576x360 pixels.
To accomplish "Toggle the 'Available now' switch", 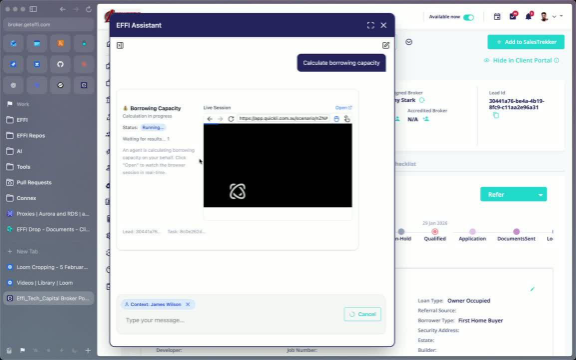I will [468, 17].
